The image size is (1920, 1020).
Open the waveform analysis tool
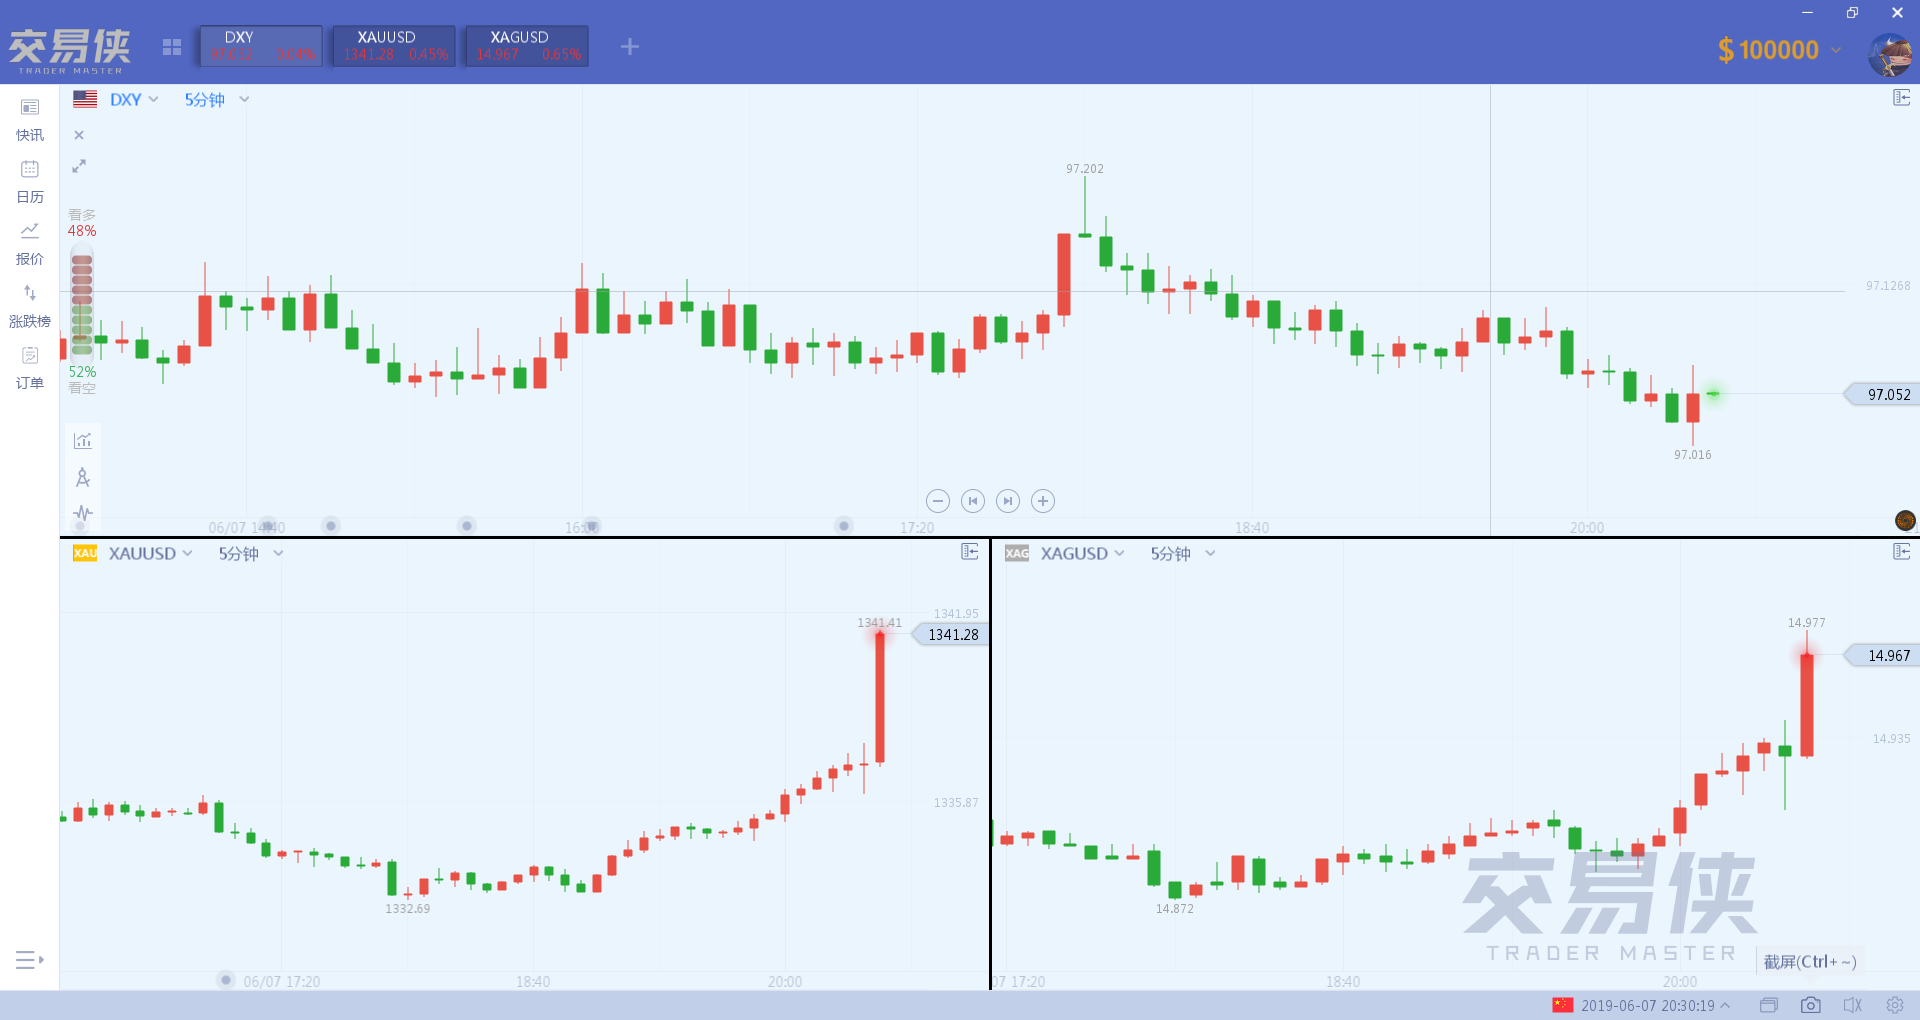click(x=83, y=513)
